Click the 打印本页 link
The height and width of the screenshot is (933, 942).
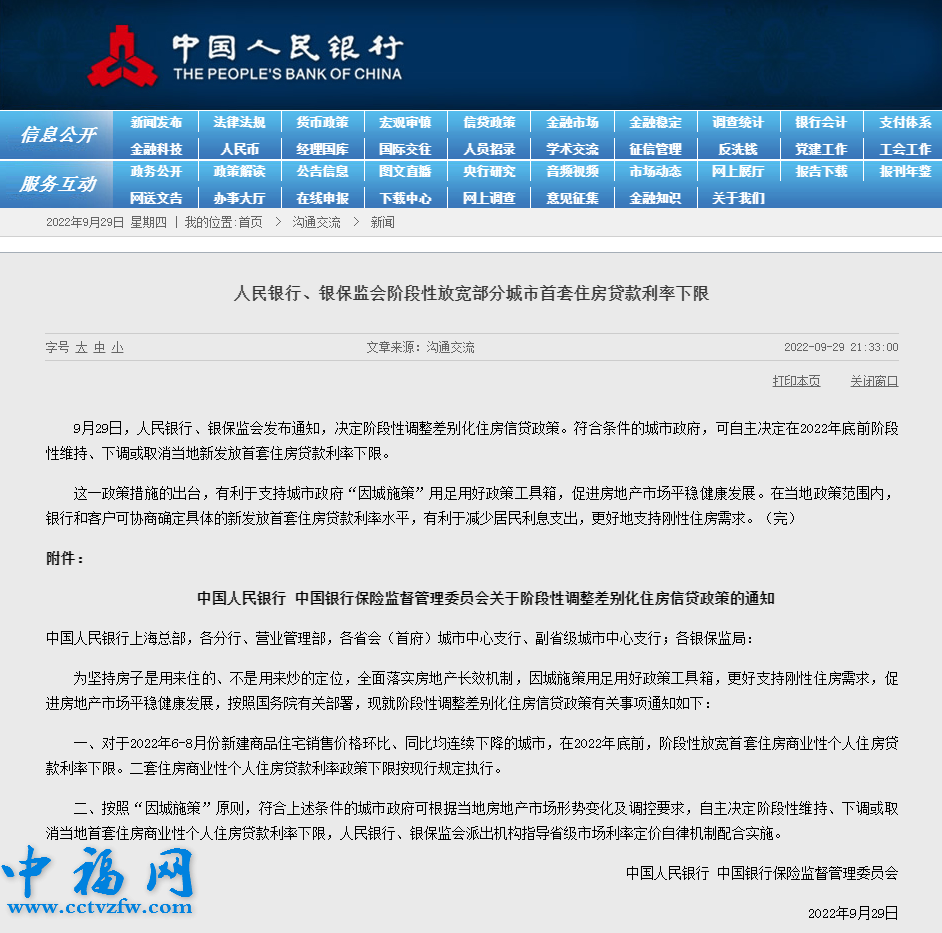[796, 381]
